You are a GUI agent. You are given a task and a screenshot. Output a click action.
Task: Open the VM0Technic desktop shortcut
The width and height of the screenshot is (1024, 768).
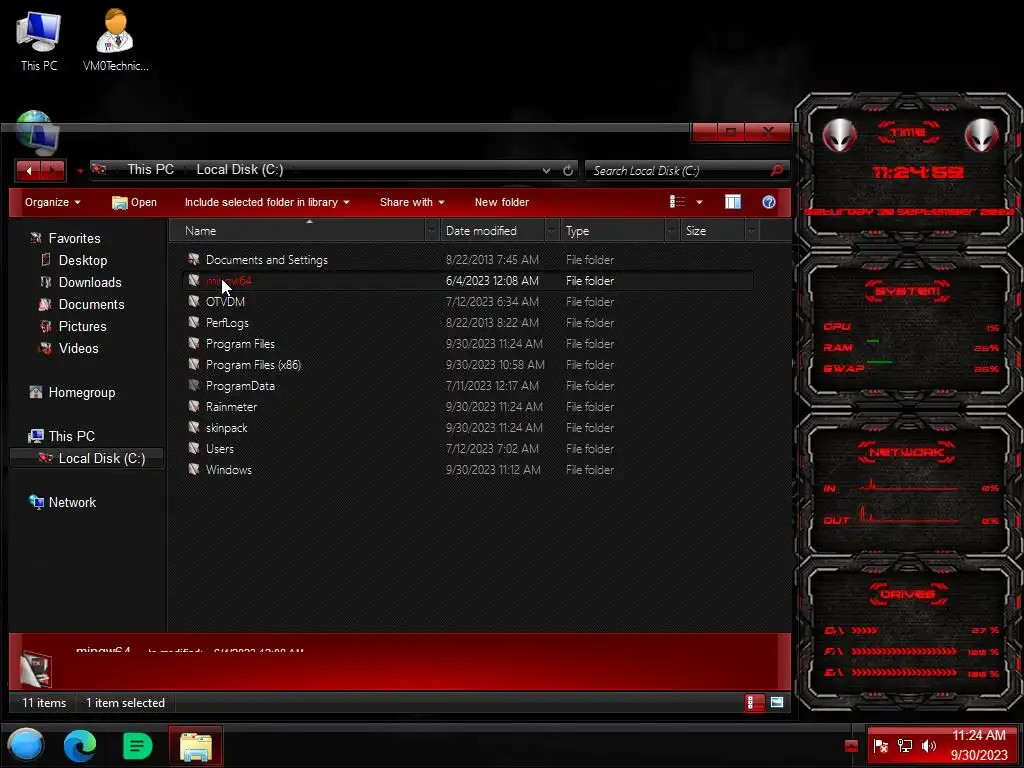pos(115,40)
